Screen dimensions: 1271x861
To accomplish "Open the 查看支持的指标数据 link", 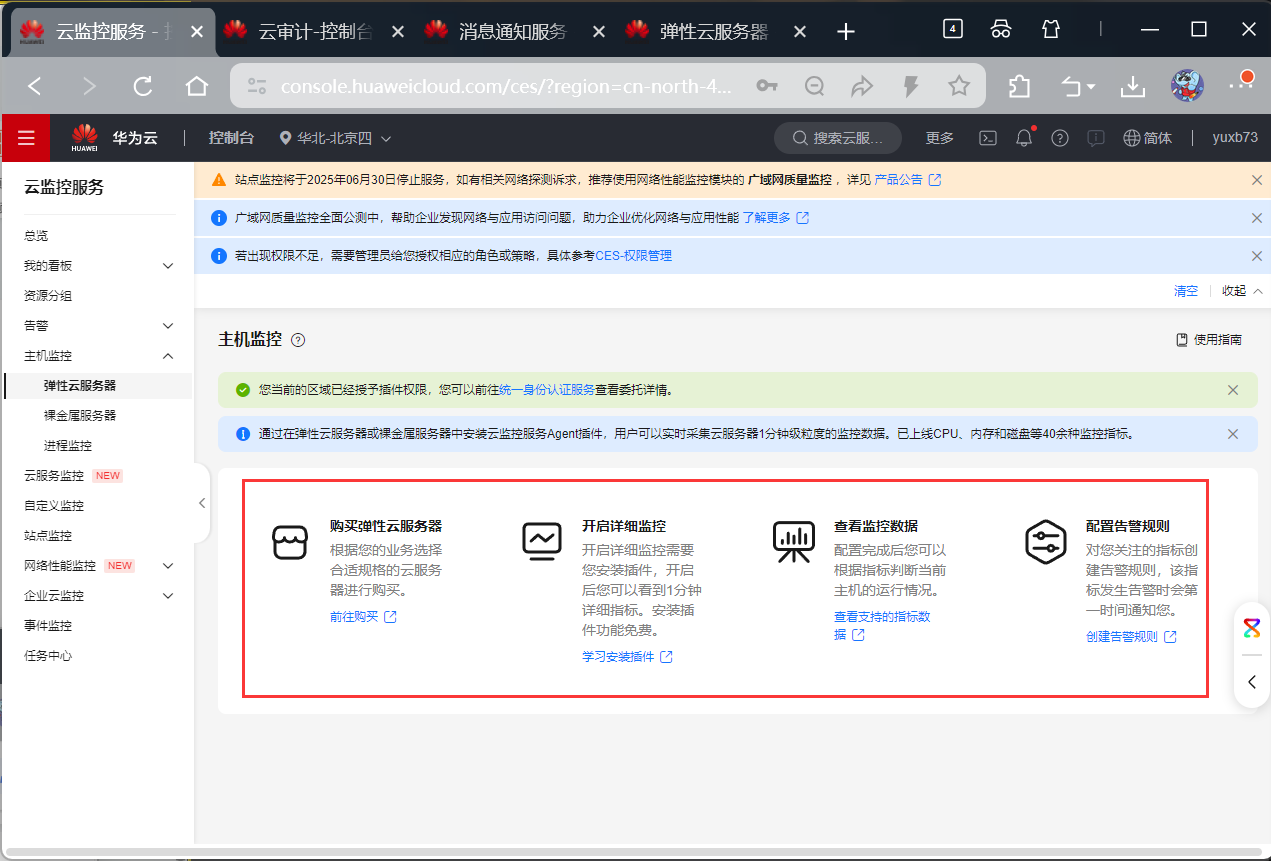I will click(x=882, y=626).
